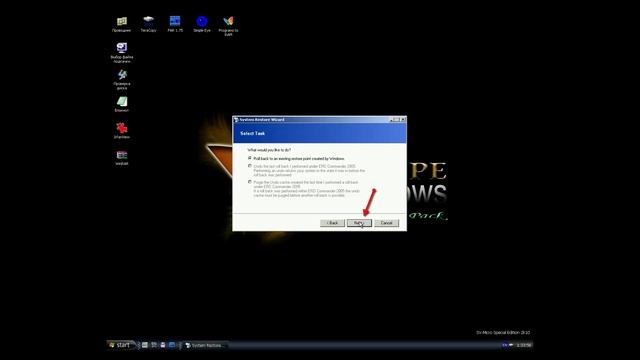The height and width of the screenshot is (360, 640).
Task: Select roll back to existing restore point option
Action: click(x=250, y=158)
